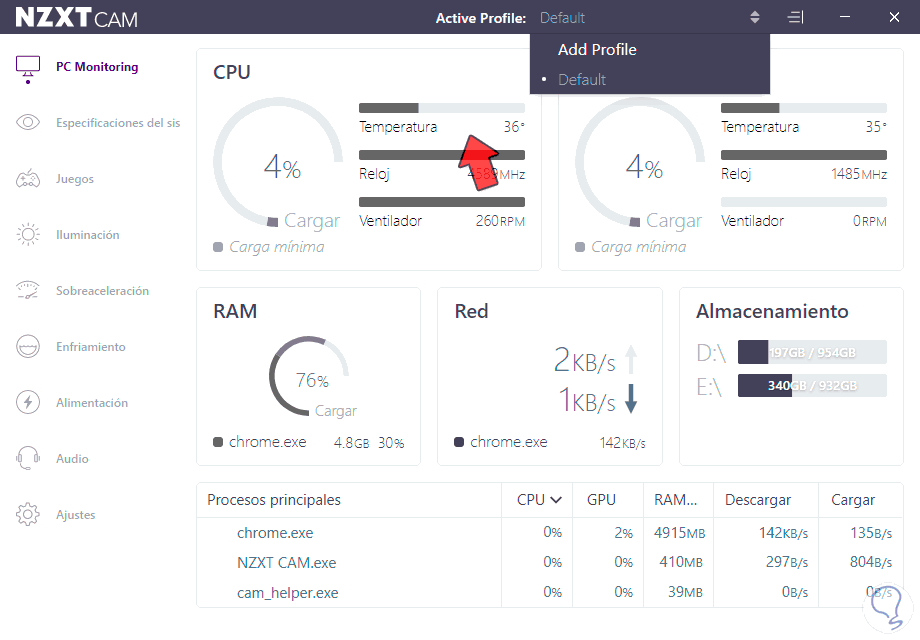Click the NZXT CAM logo

76,18
